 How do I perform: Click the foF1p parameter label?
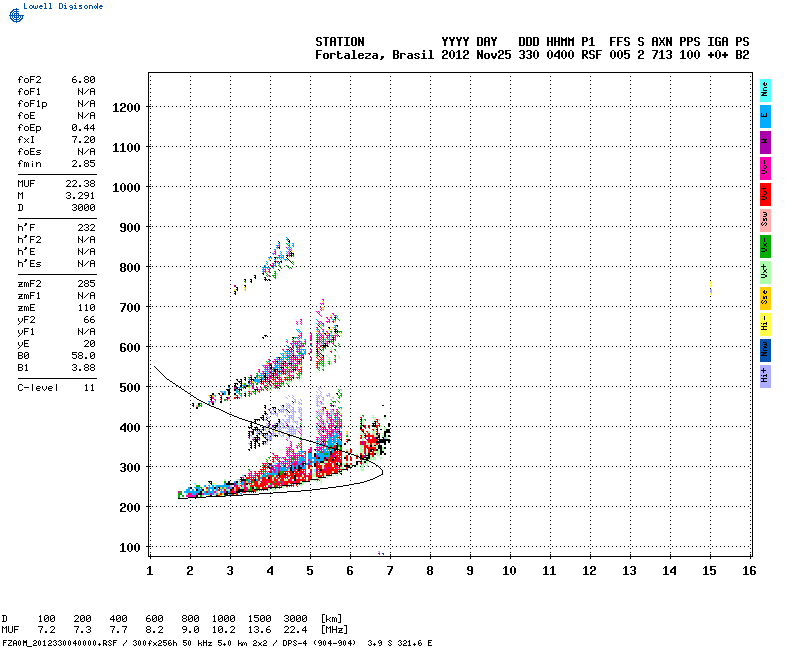(32, 104)
